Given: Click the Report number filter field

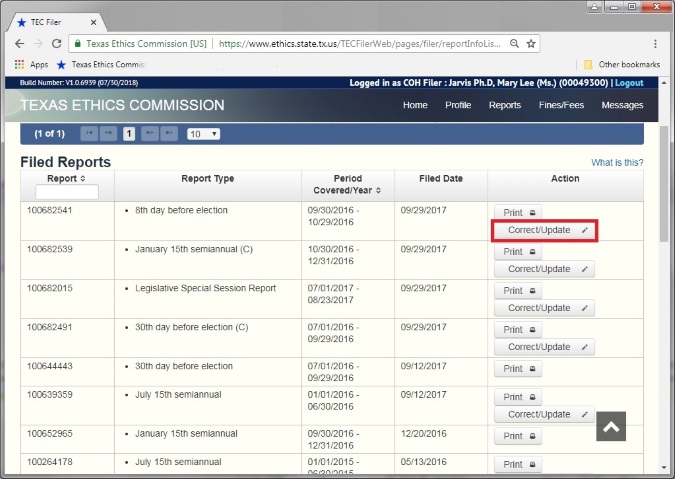Looking at the screenshot, I should (x=67, y=192).
